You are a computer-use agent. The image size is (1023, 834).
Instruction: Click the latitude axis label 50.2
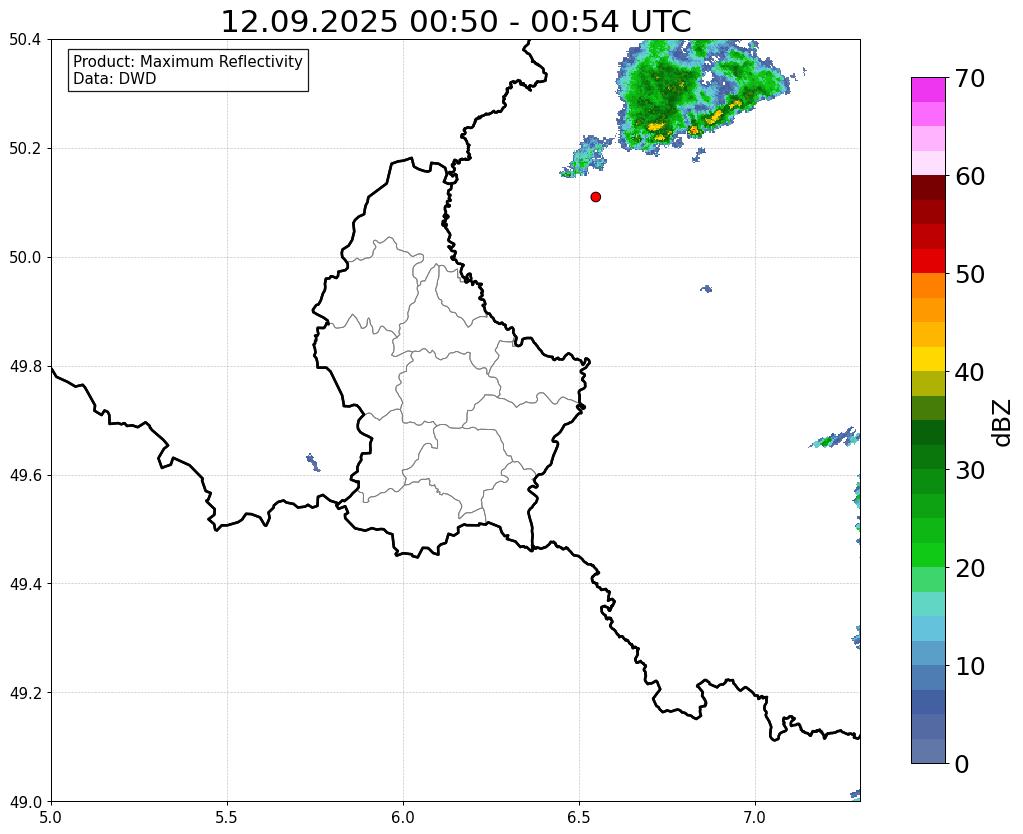25,149
